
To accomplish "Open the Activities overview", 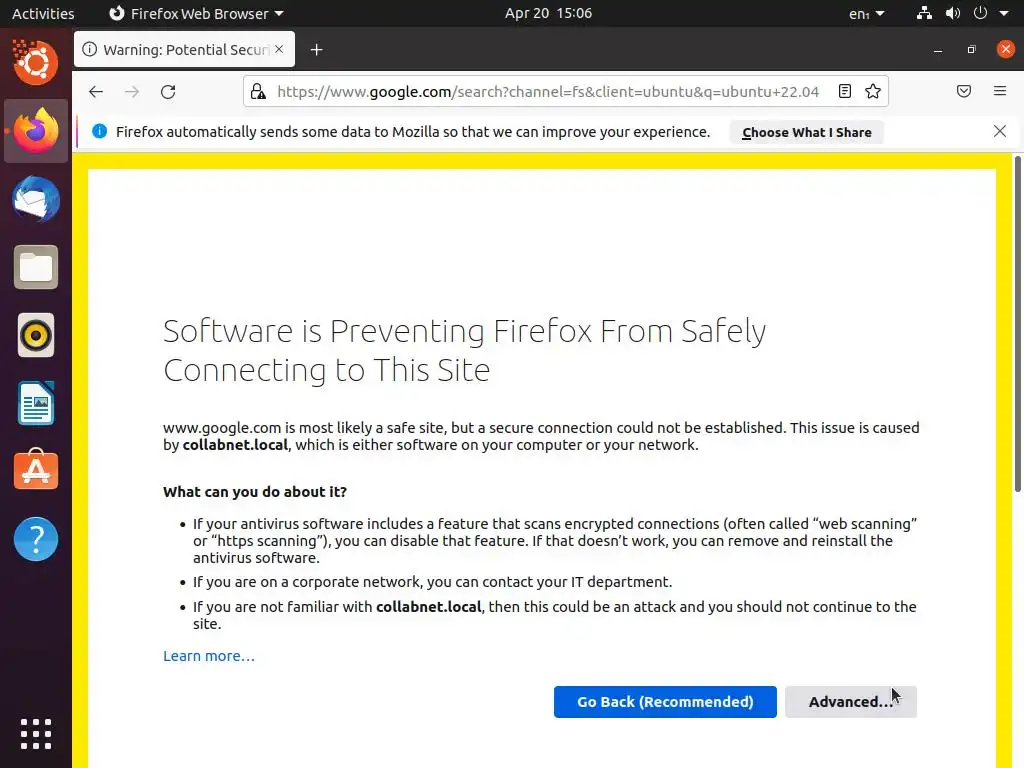I will point(43,14).
